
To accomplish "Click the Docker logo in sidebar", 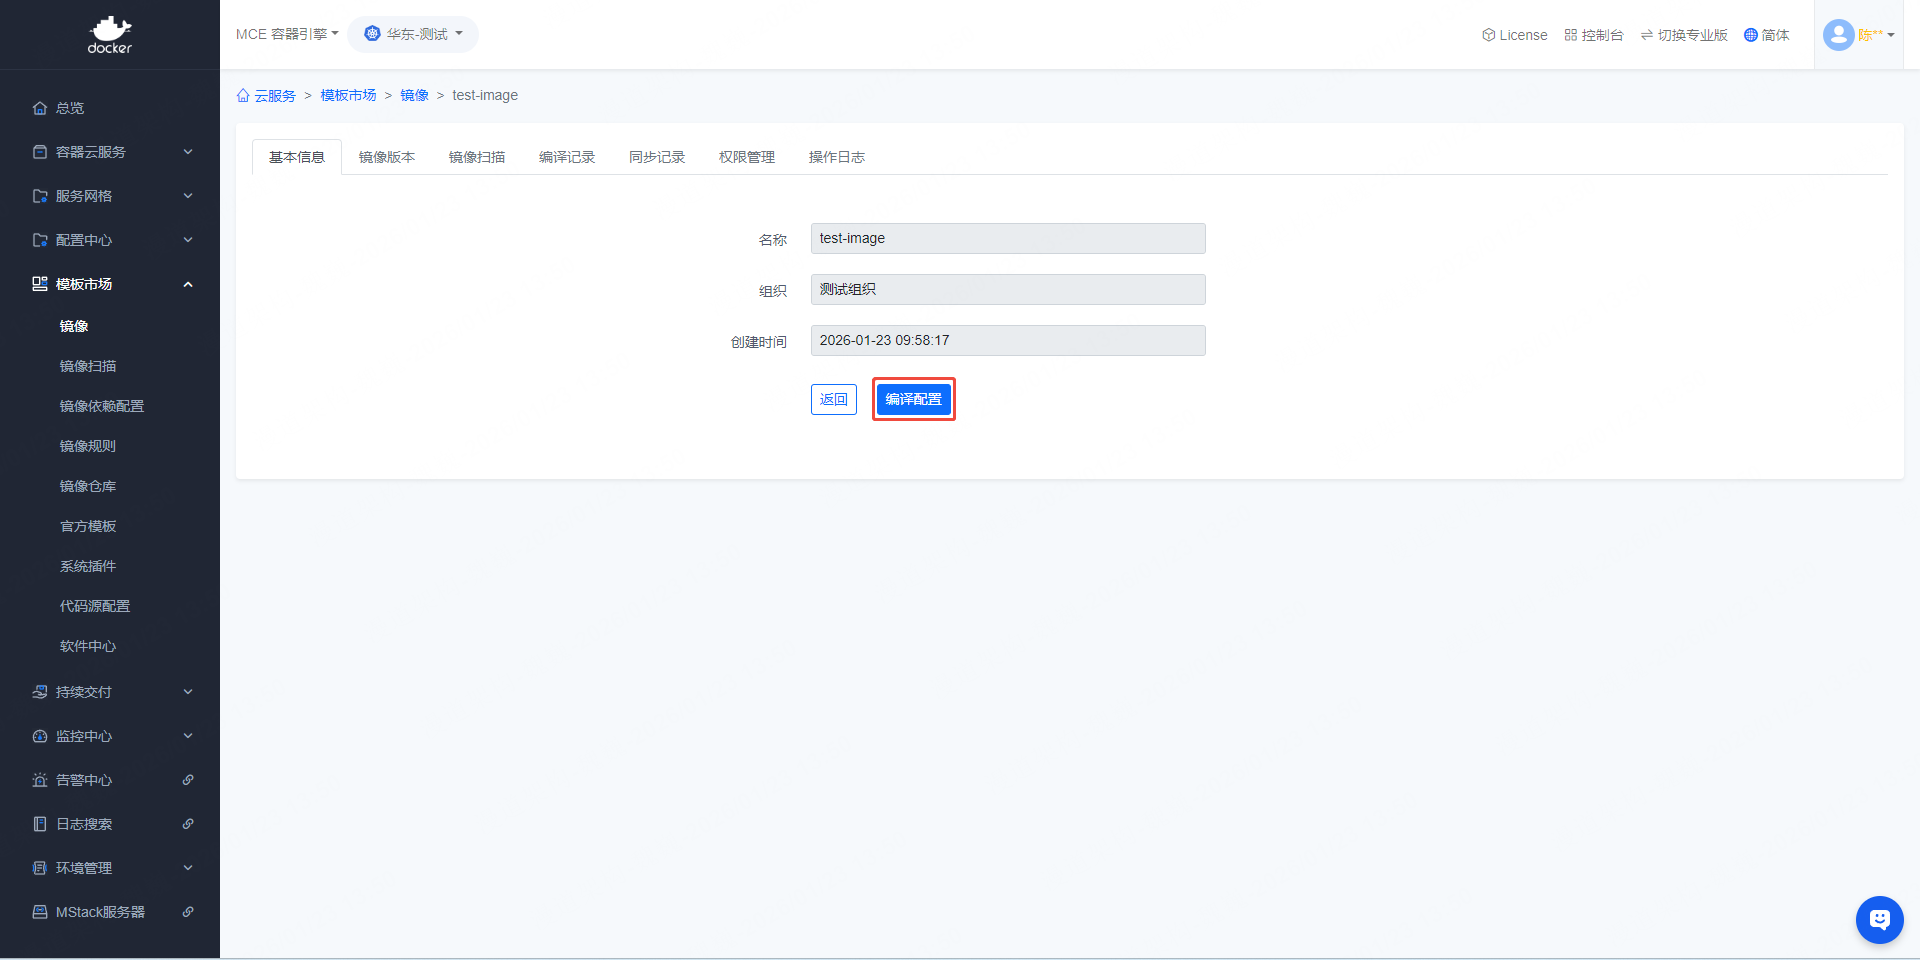I will [110, 35].
